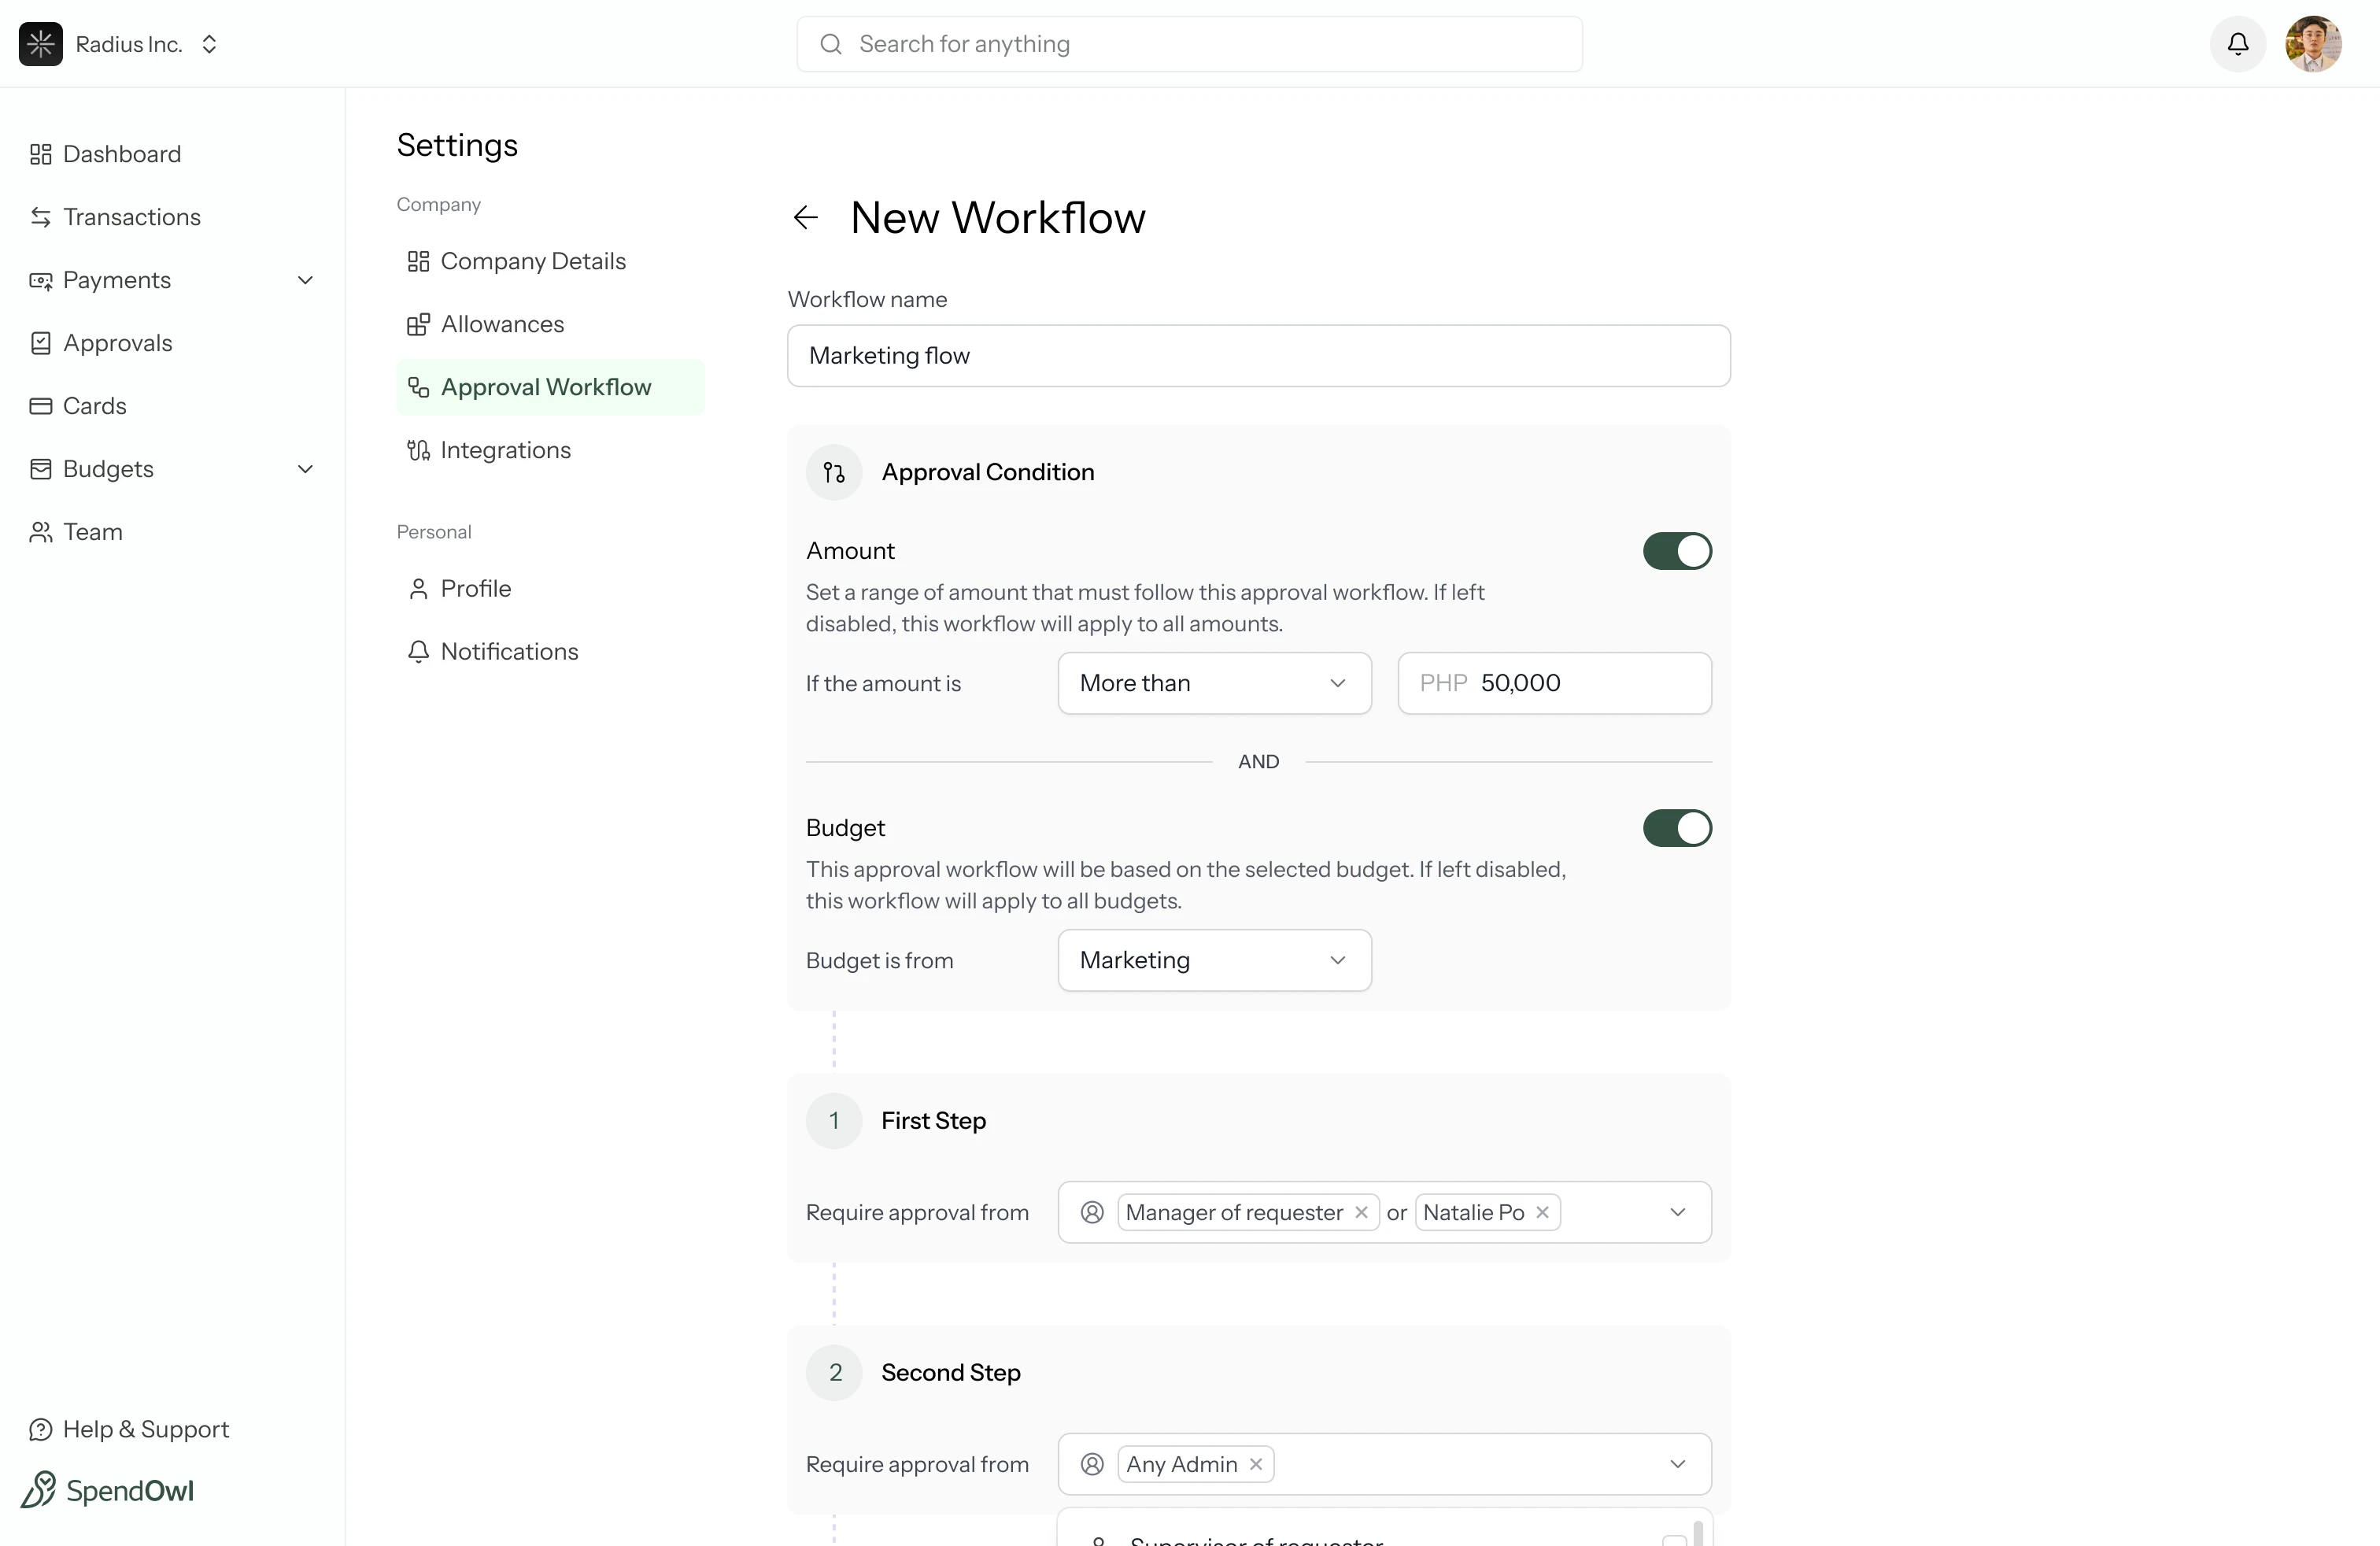Open the Dashboard from the sidebar
Image resolution: width=2380 pixels, height=1546 pixels.
[121, 153]
